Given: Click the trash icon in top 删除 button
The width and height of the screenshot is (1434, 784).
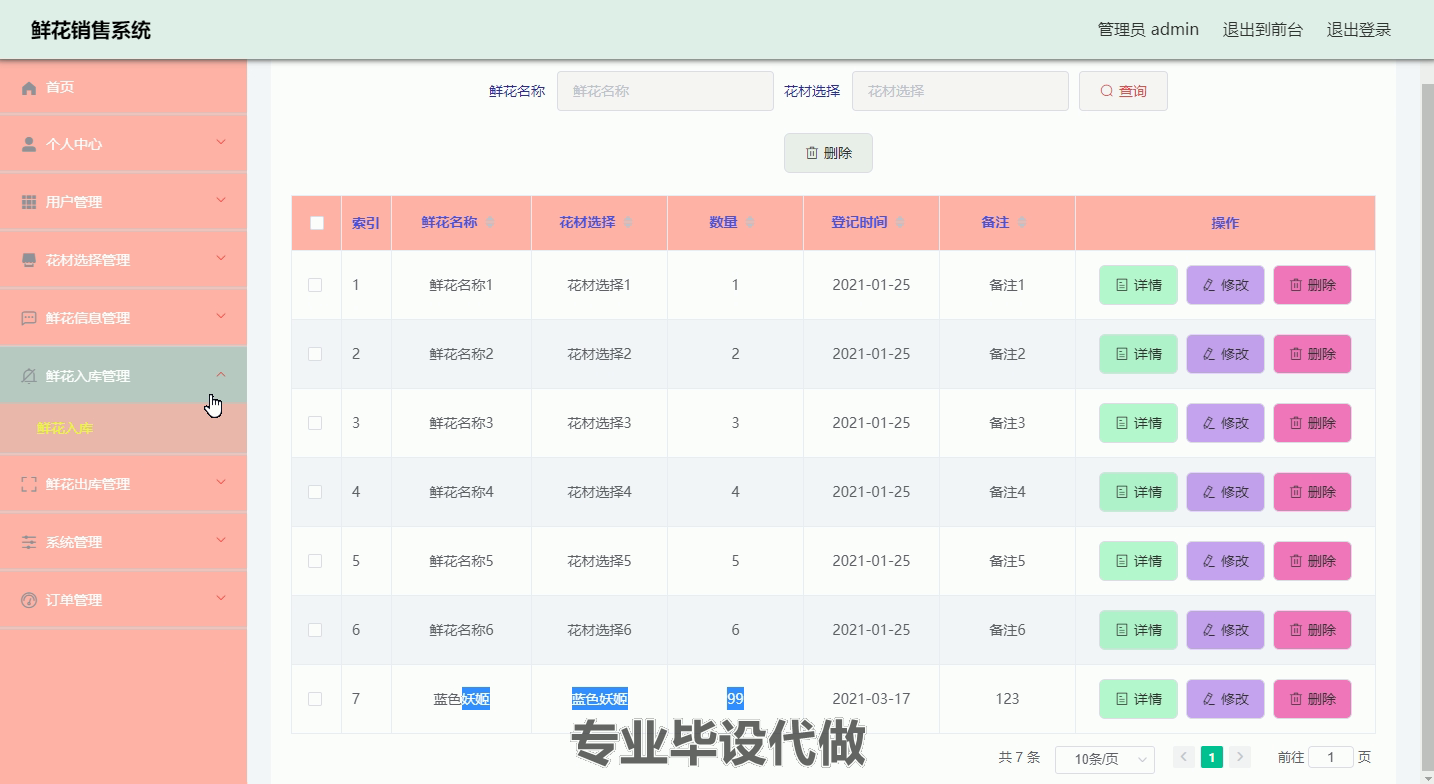Looking at the screenshot, I should 812,153.
